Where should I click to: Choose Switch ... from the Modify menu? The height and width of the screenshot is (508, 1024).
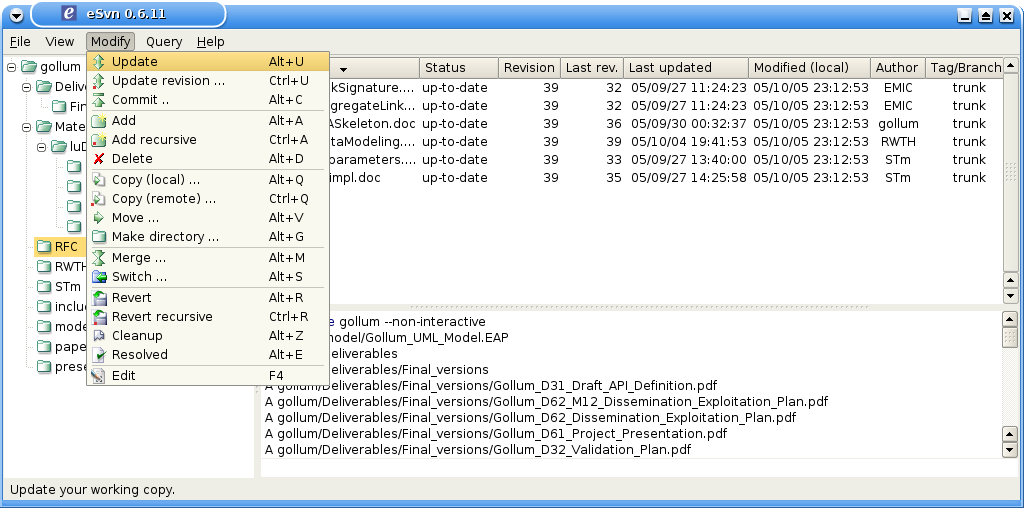(x=139, y=277)
